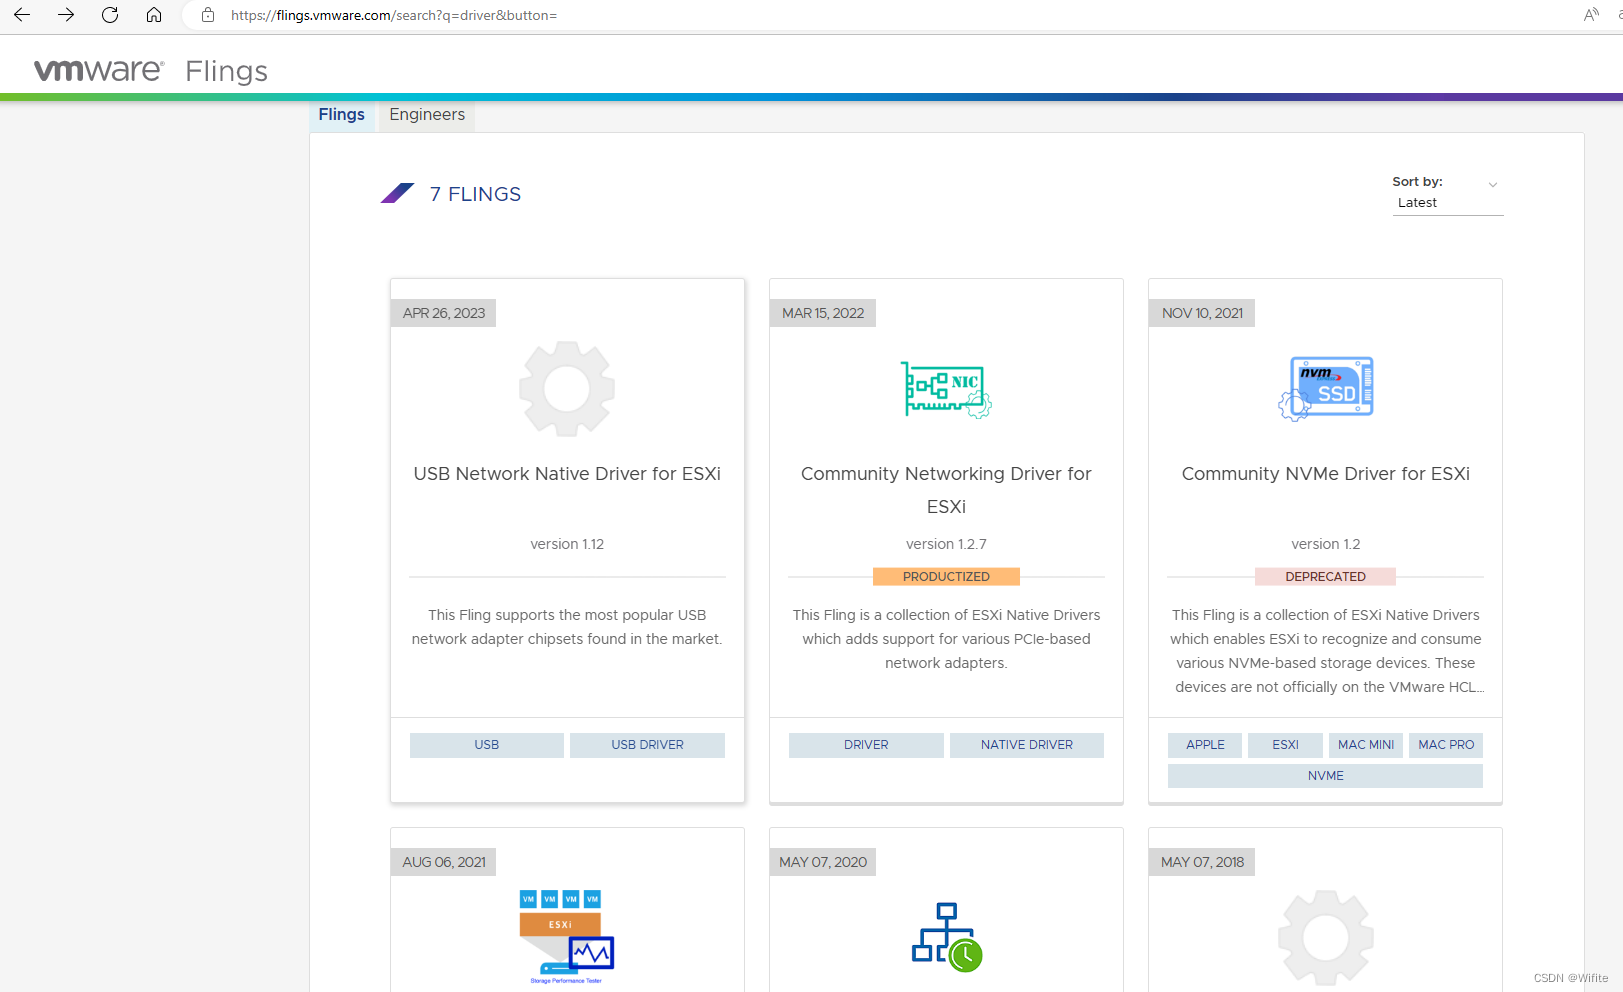Go back with the browser back arrow

(22, 15)
